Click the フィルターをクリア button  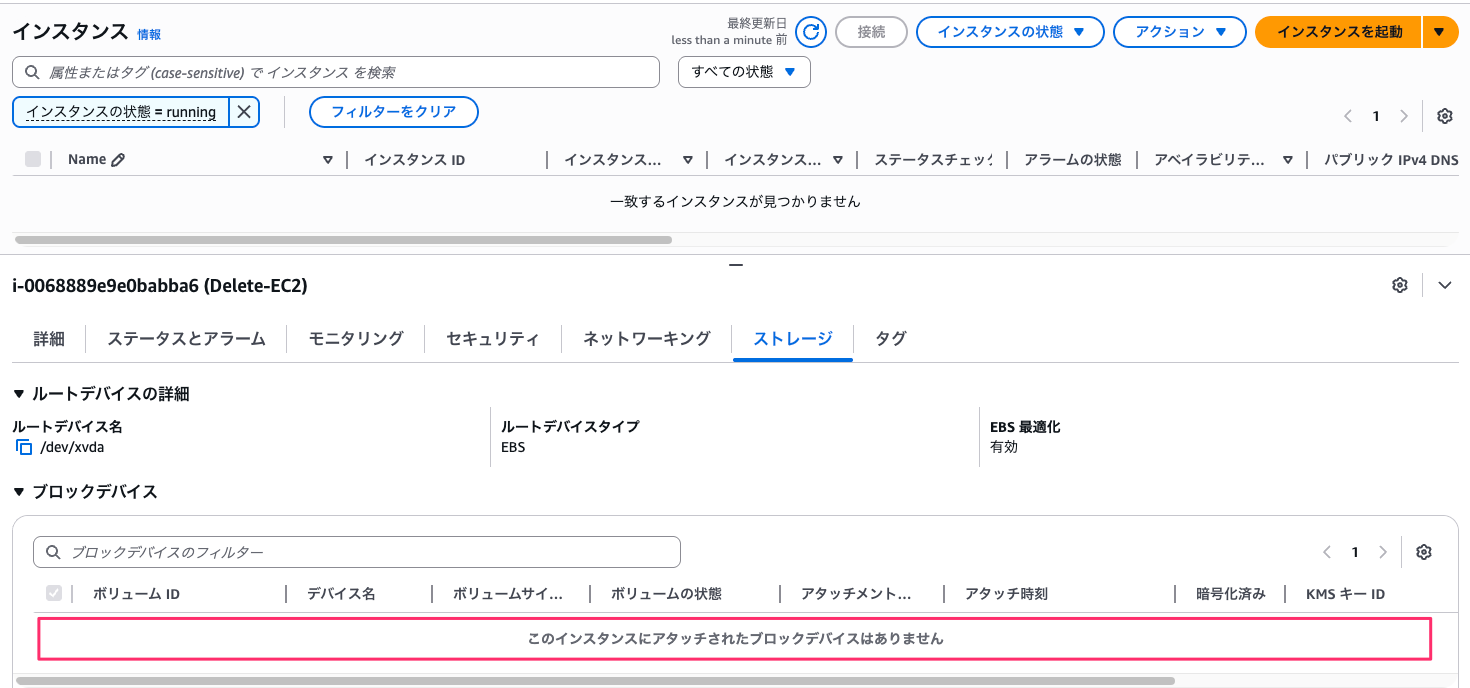tap(393, 112)
